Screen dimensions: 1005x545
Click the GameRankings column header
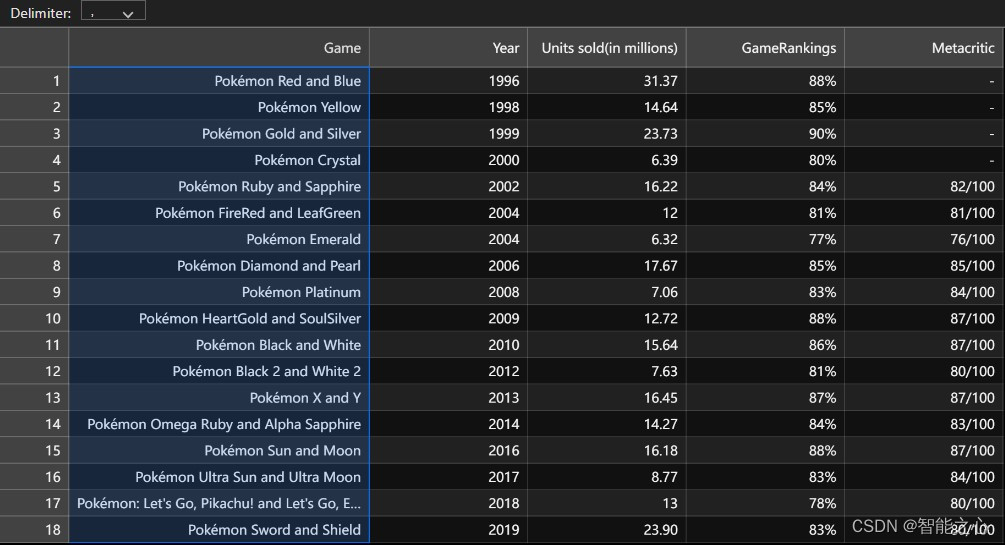click(765, 47)
